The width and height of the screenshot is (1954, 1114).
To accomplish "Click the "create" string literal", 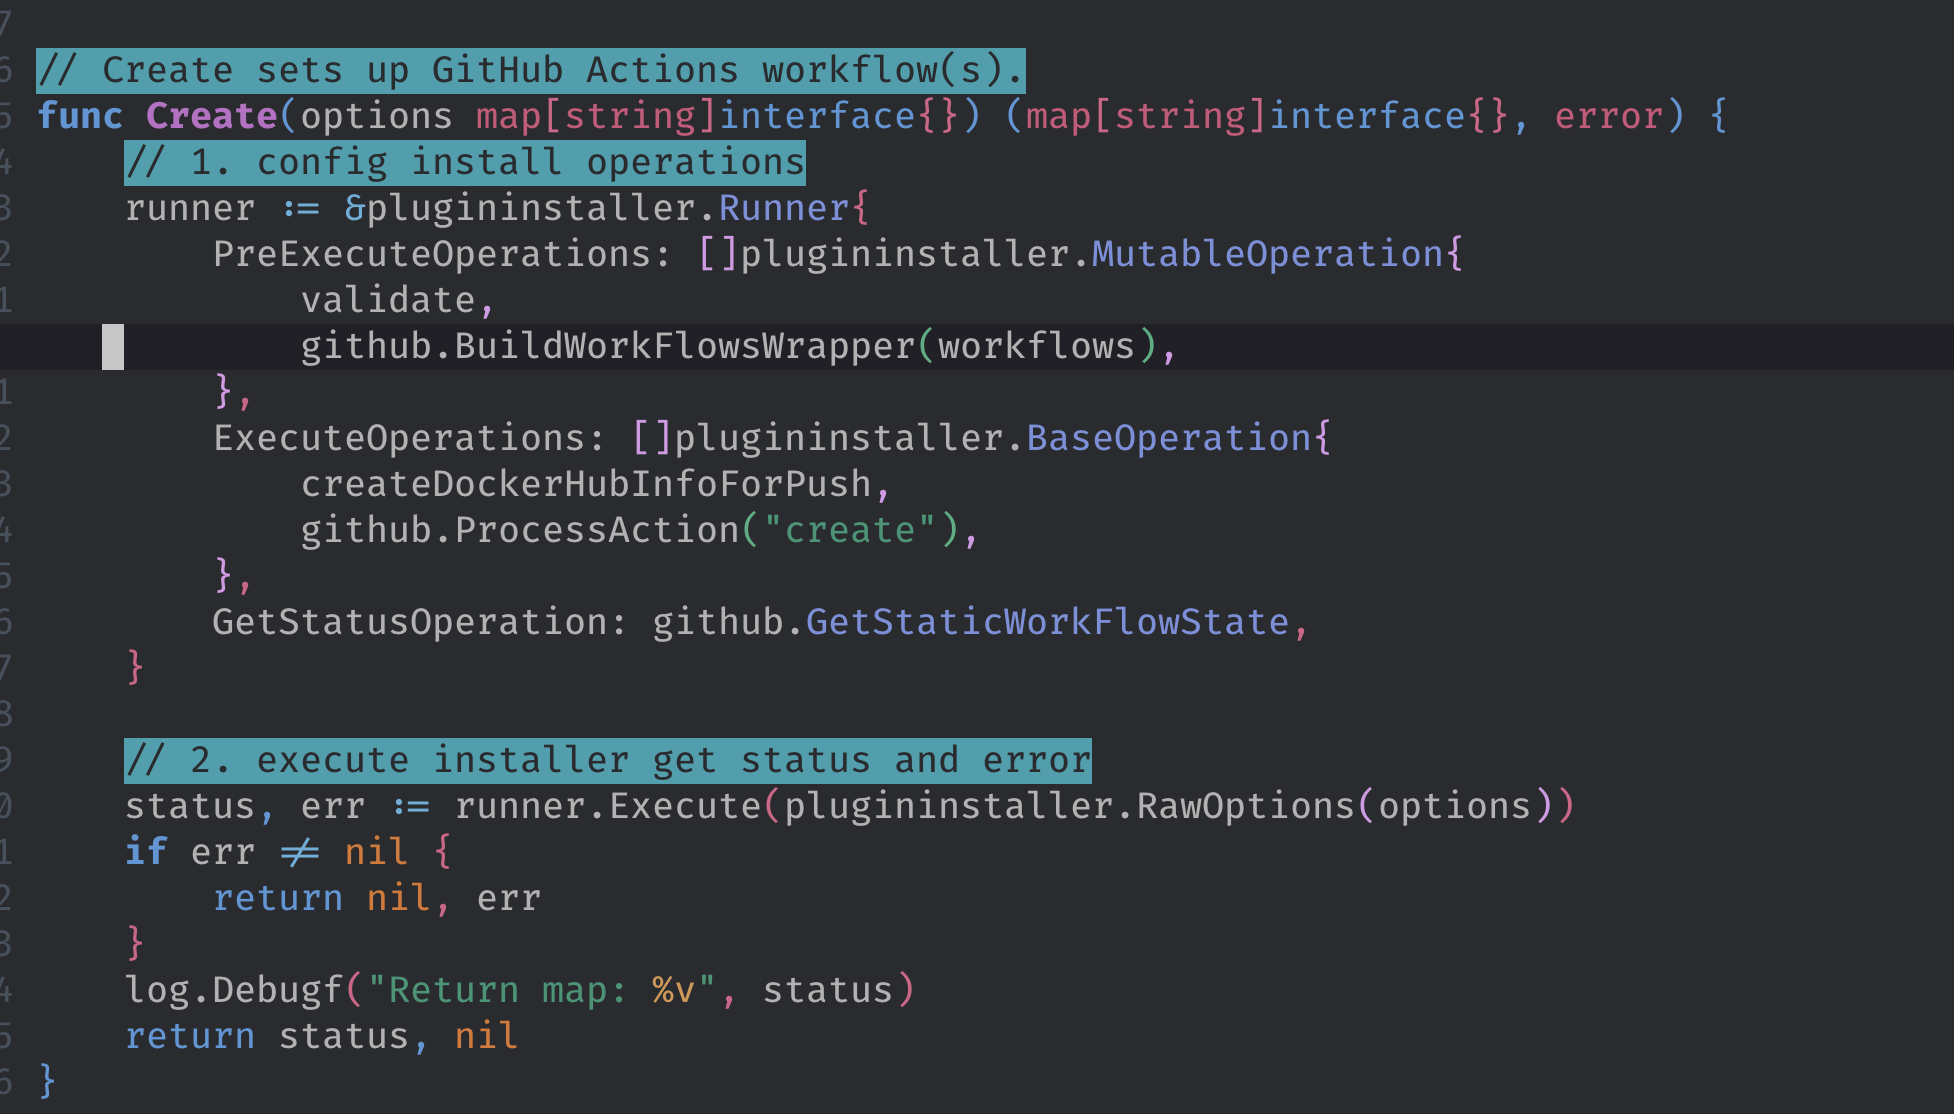I will click(850, 530).
